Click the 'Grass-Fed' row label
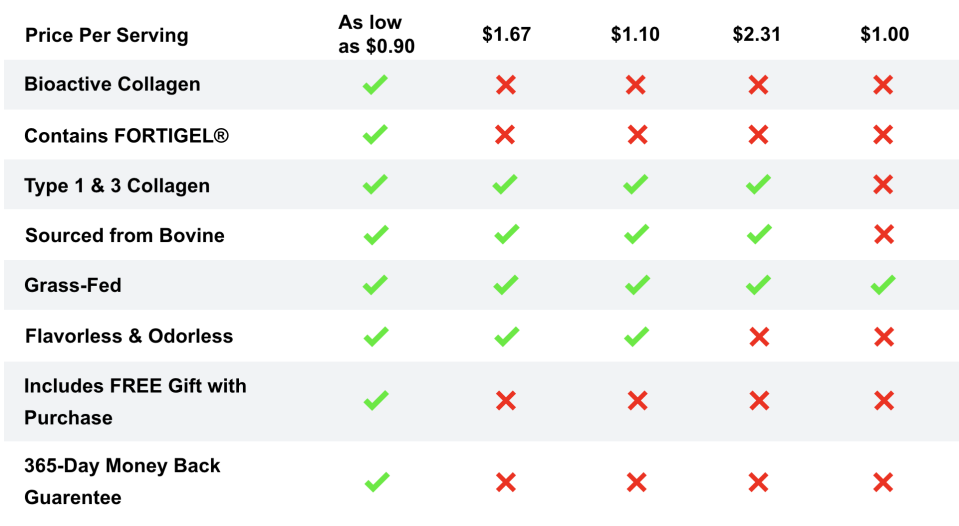Viewport: 959px width, 526px height. point(73,285)
